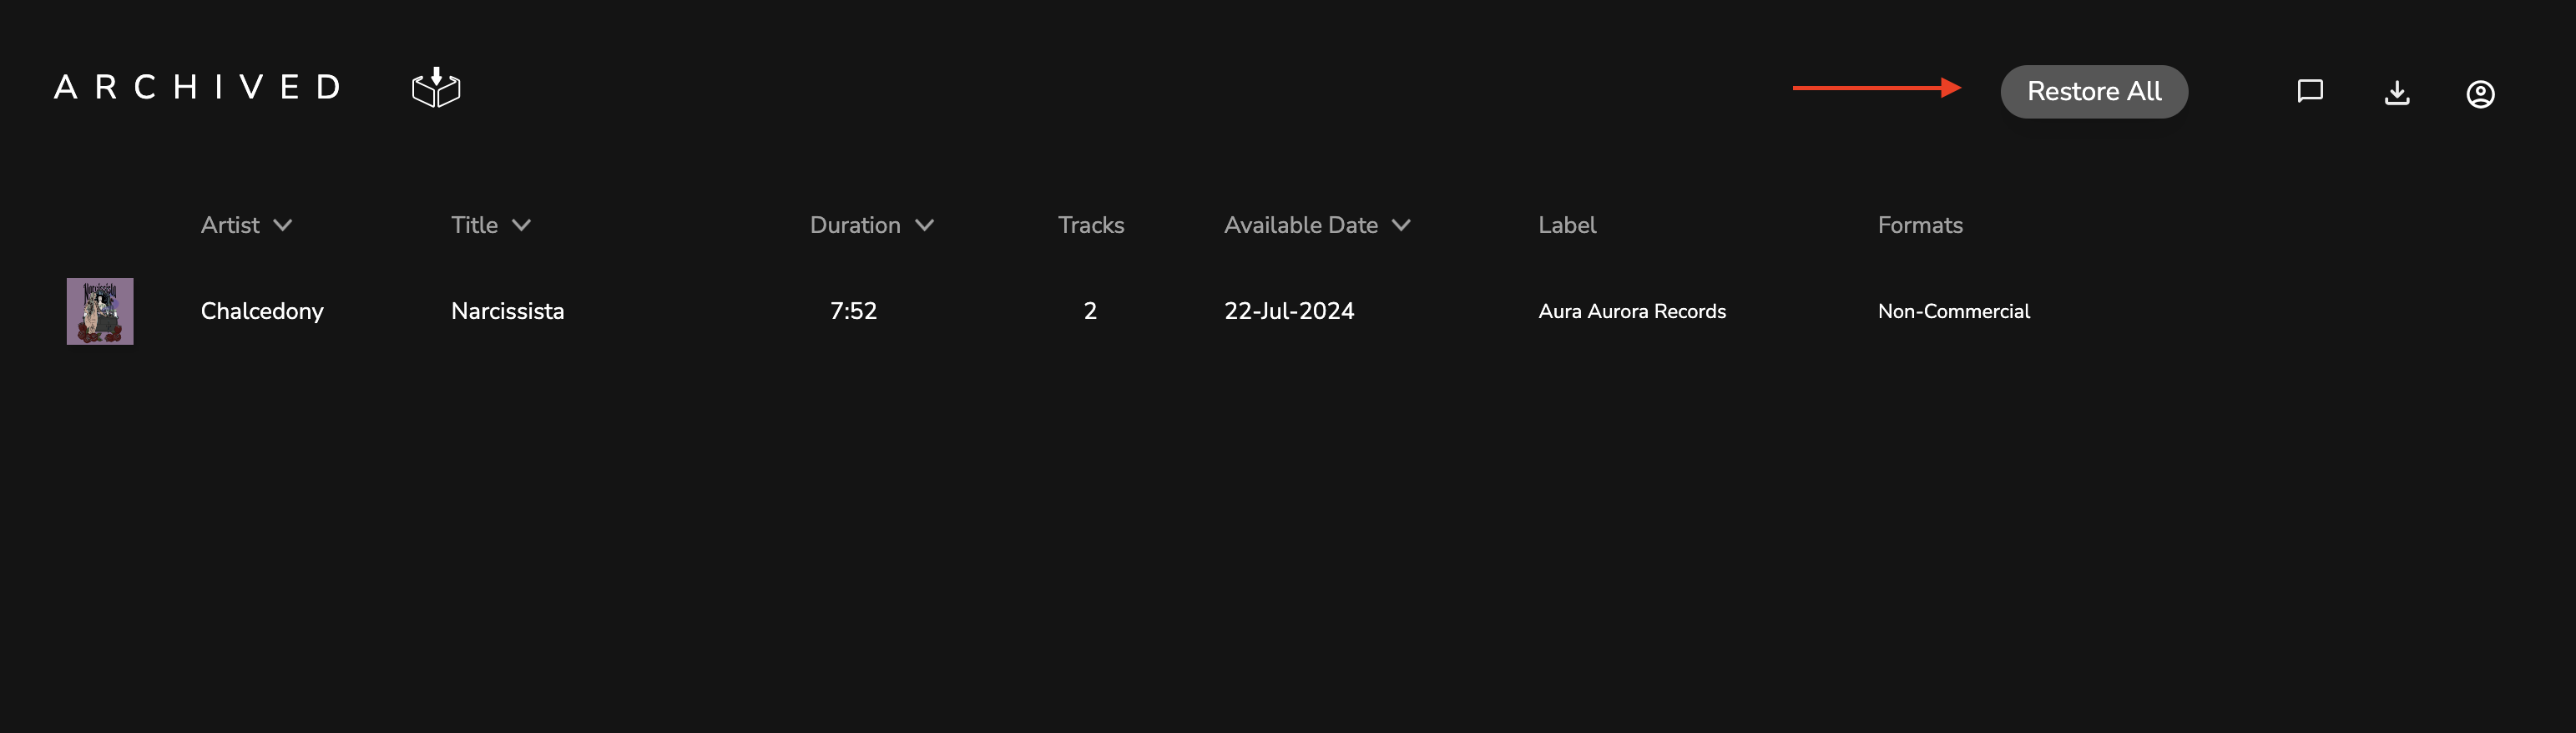
Task: Click the Label column header
Action: click(x=1567, y=225)
